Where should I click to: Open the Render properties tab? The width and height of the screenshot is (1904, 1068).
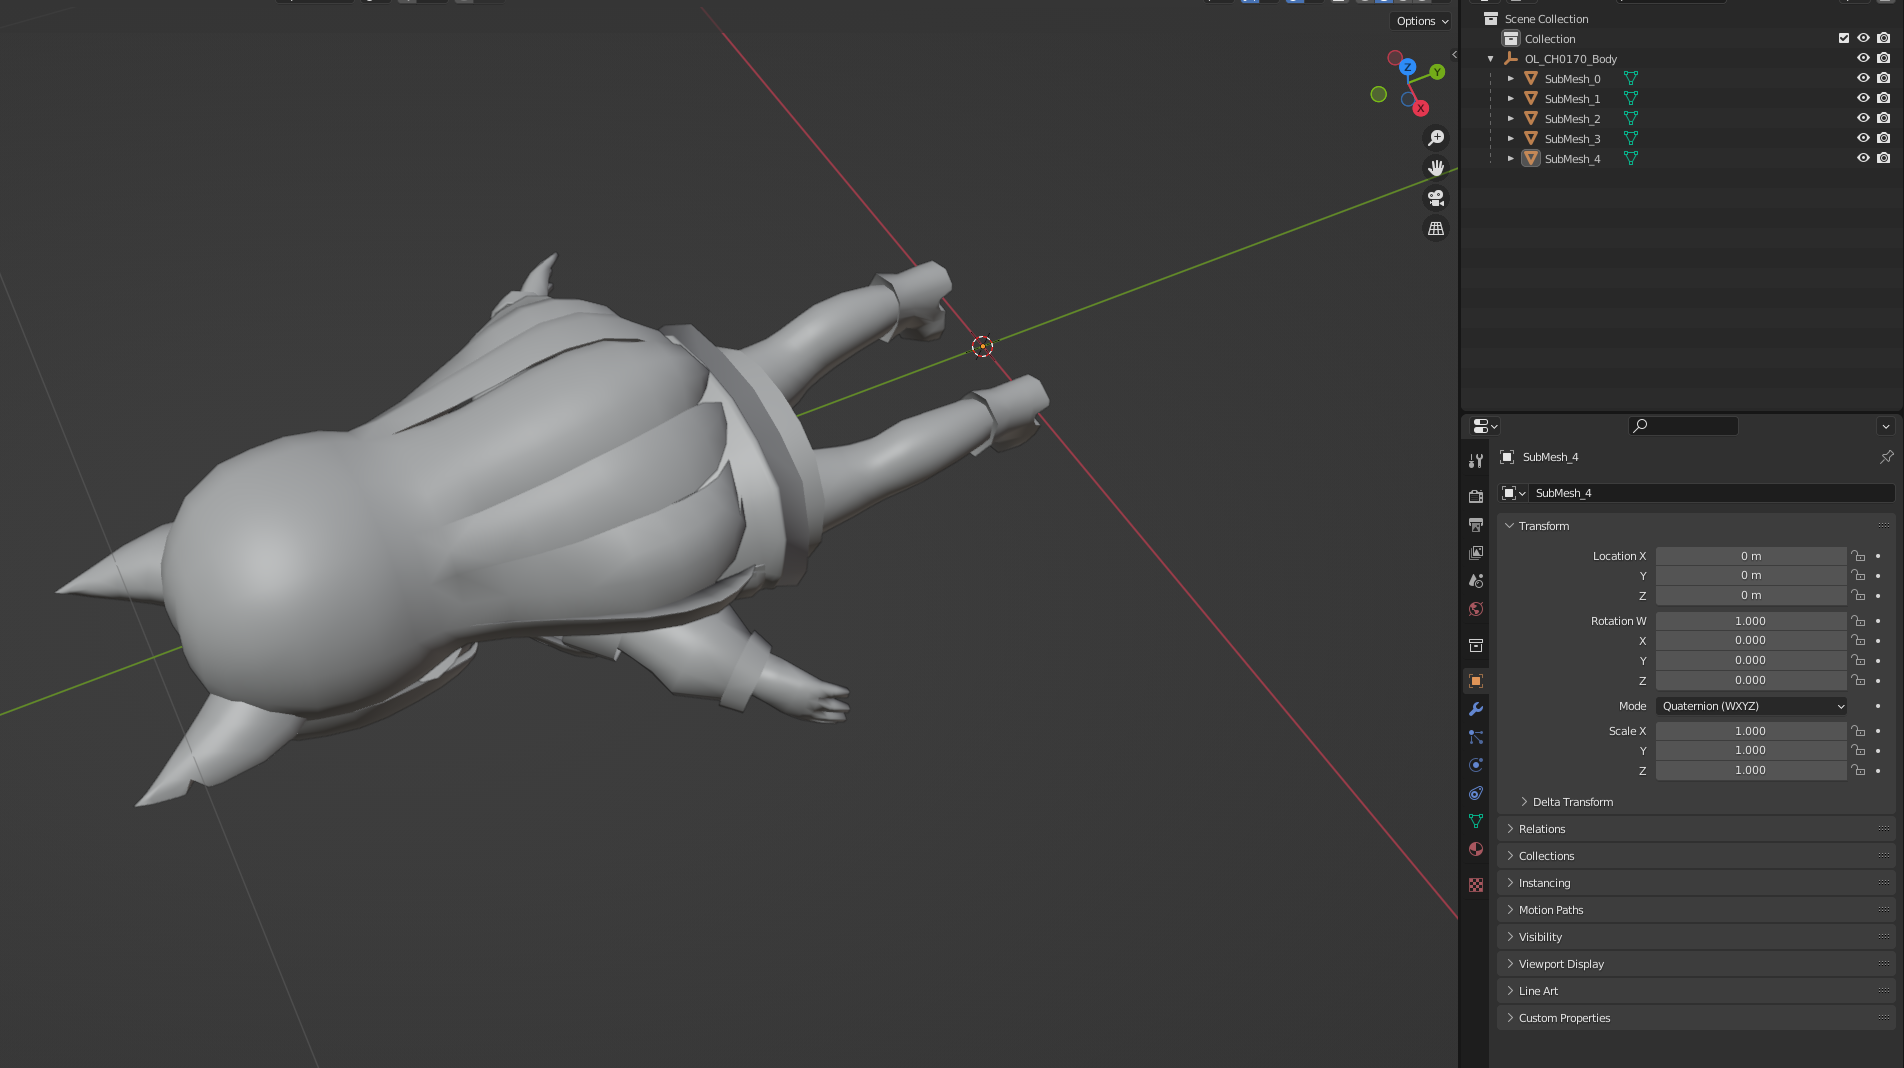pyautogui.click(x=1476, y=496)
